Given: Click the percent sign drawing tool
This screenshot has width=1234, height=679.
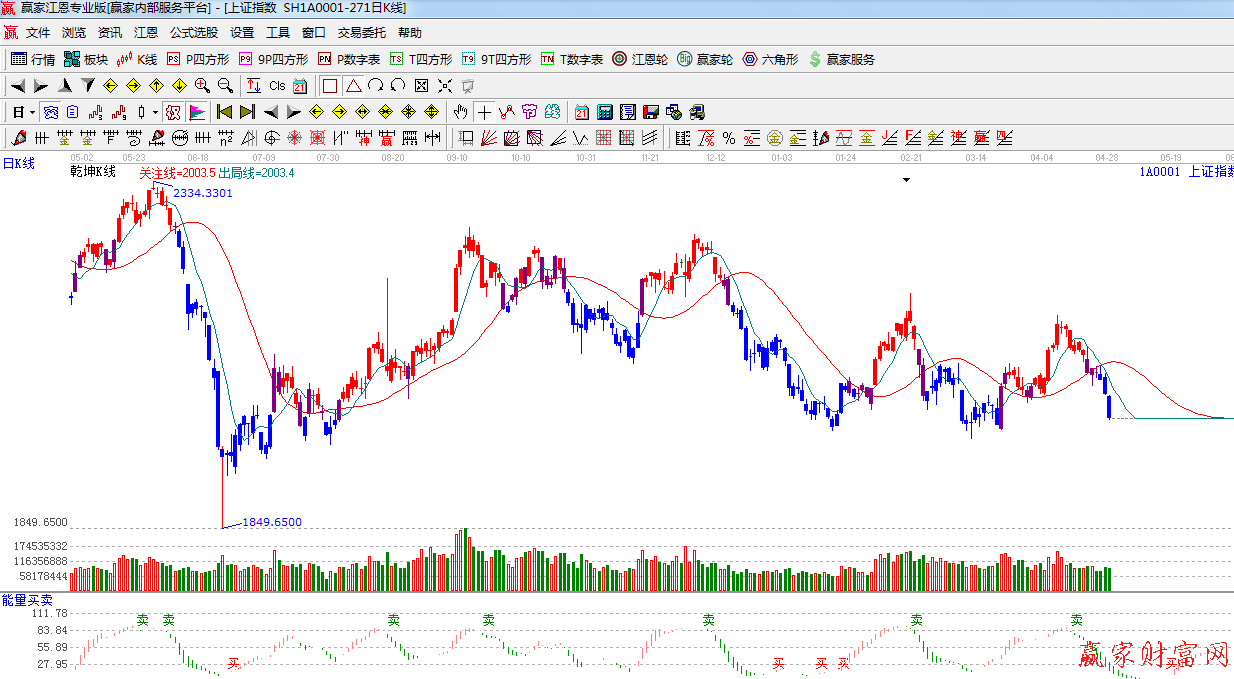Looking at the screenshot, I should pyautogui.click(x=728, y=138).
